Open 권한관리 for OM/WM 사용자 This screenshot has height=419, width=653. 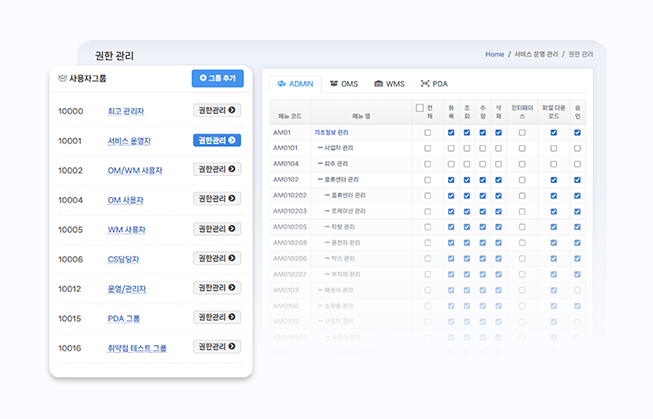pos(217,169)
